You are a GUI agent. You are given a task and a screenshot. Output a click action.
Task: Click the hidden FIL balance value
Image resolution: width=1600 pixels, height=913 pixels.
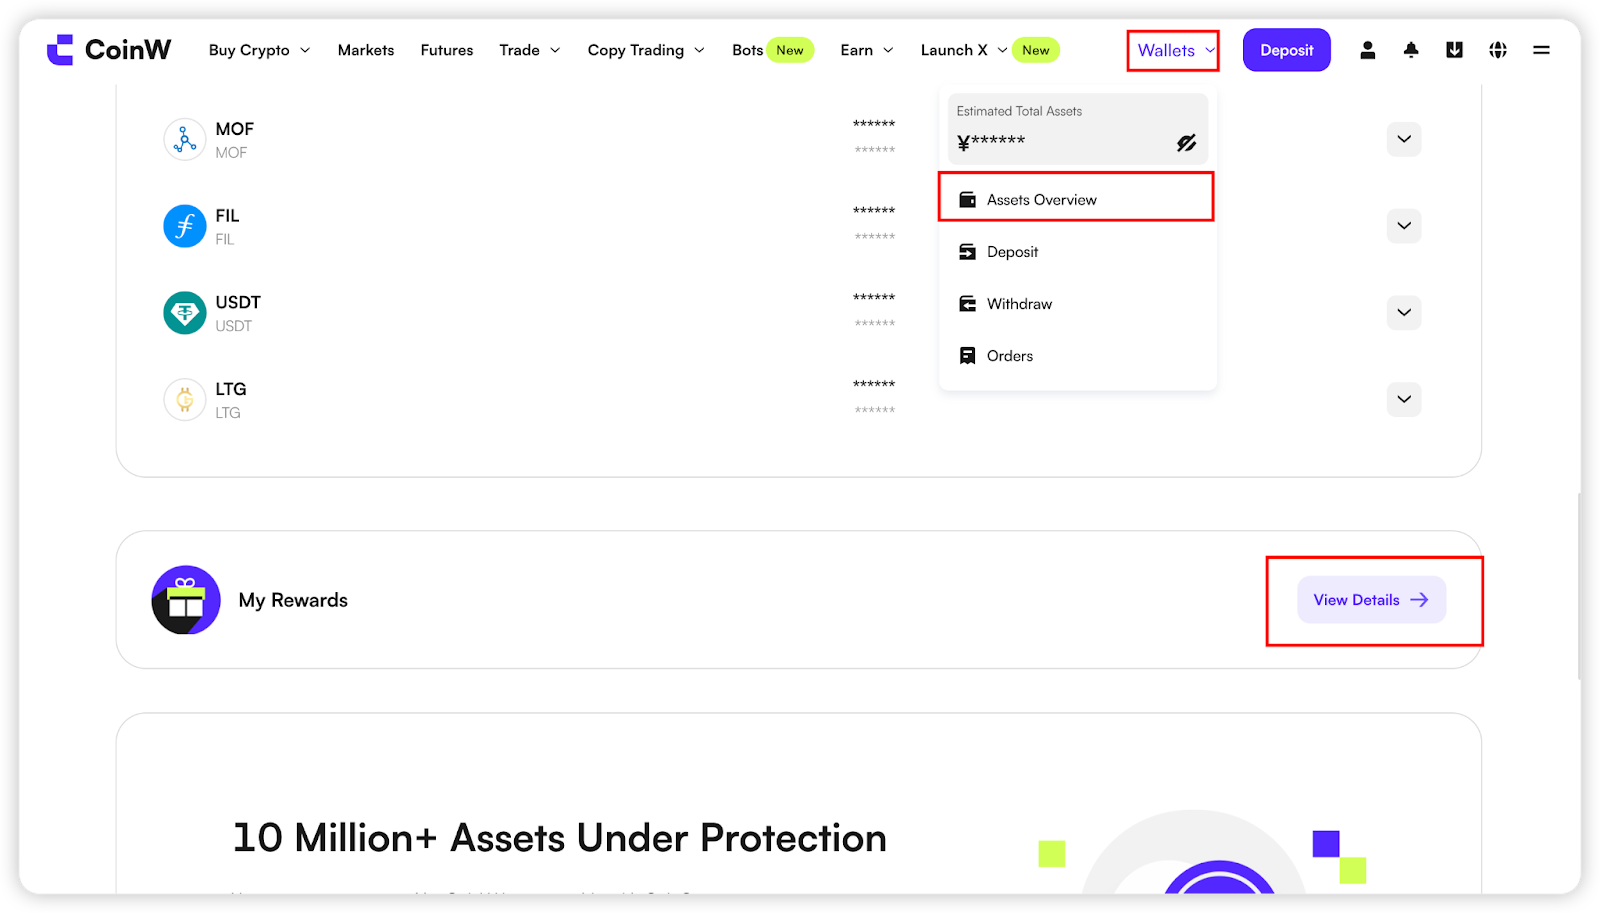[874, 211]
